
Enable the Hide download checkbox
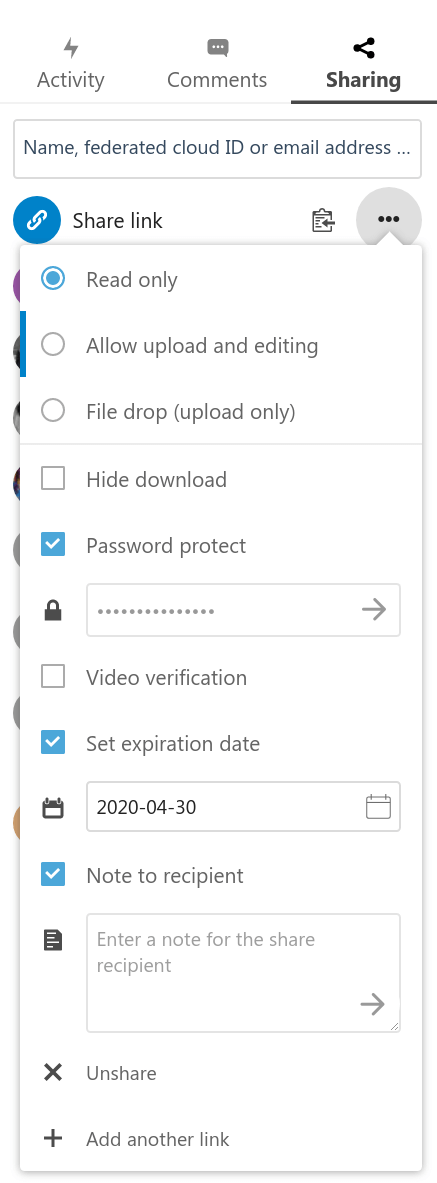pyautogui.click(x=53, y=478)
